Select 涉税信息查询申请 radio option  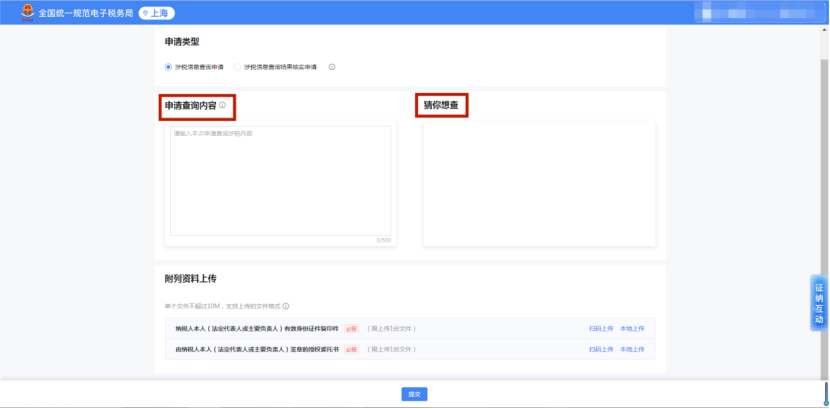(169, 67)
